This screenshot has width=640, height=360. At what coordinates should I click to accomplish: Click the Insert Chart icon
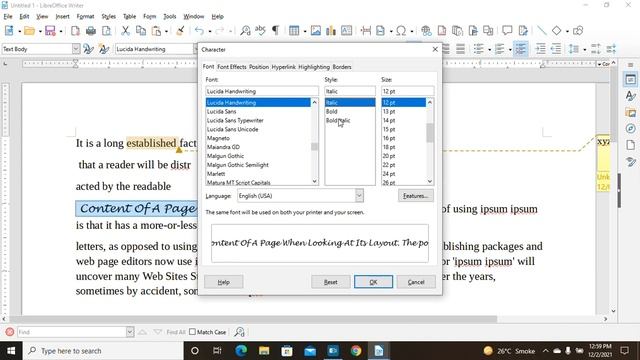[331, 31]
